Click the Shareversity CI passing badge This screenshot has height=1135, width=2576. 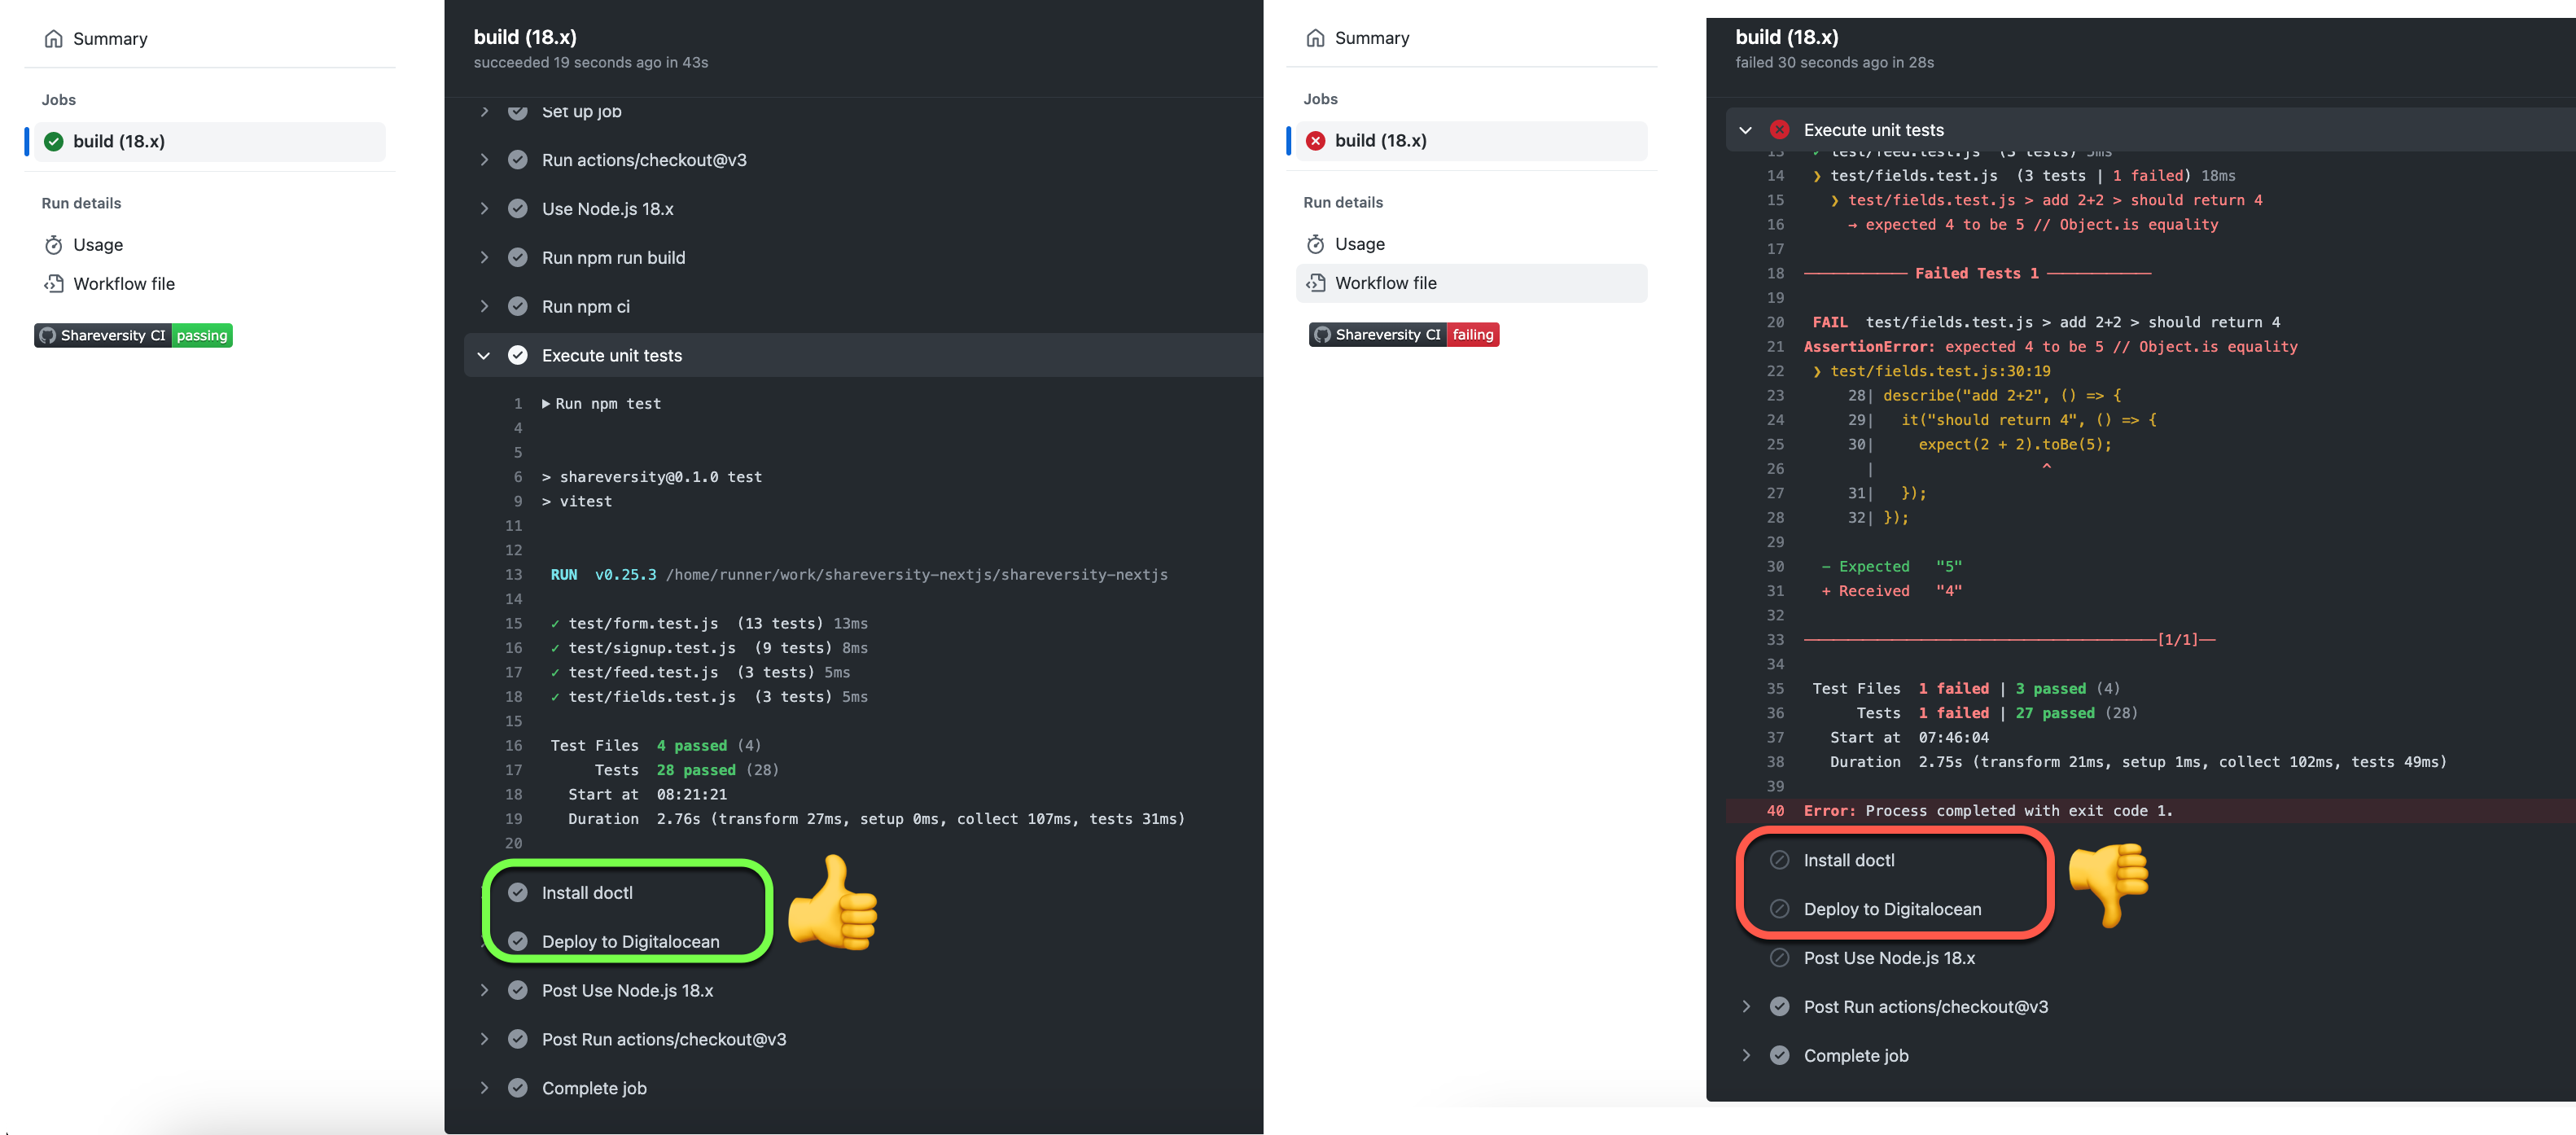[x=132, y=335]
